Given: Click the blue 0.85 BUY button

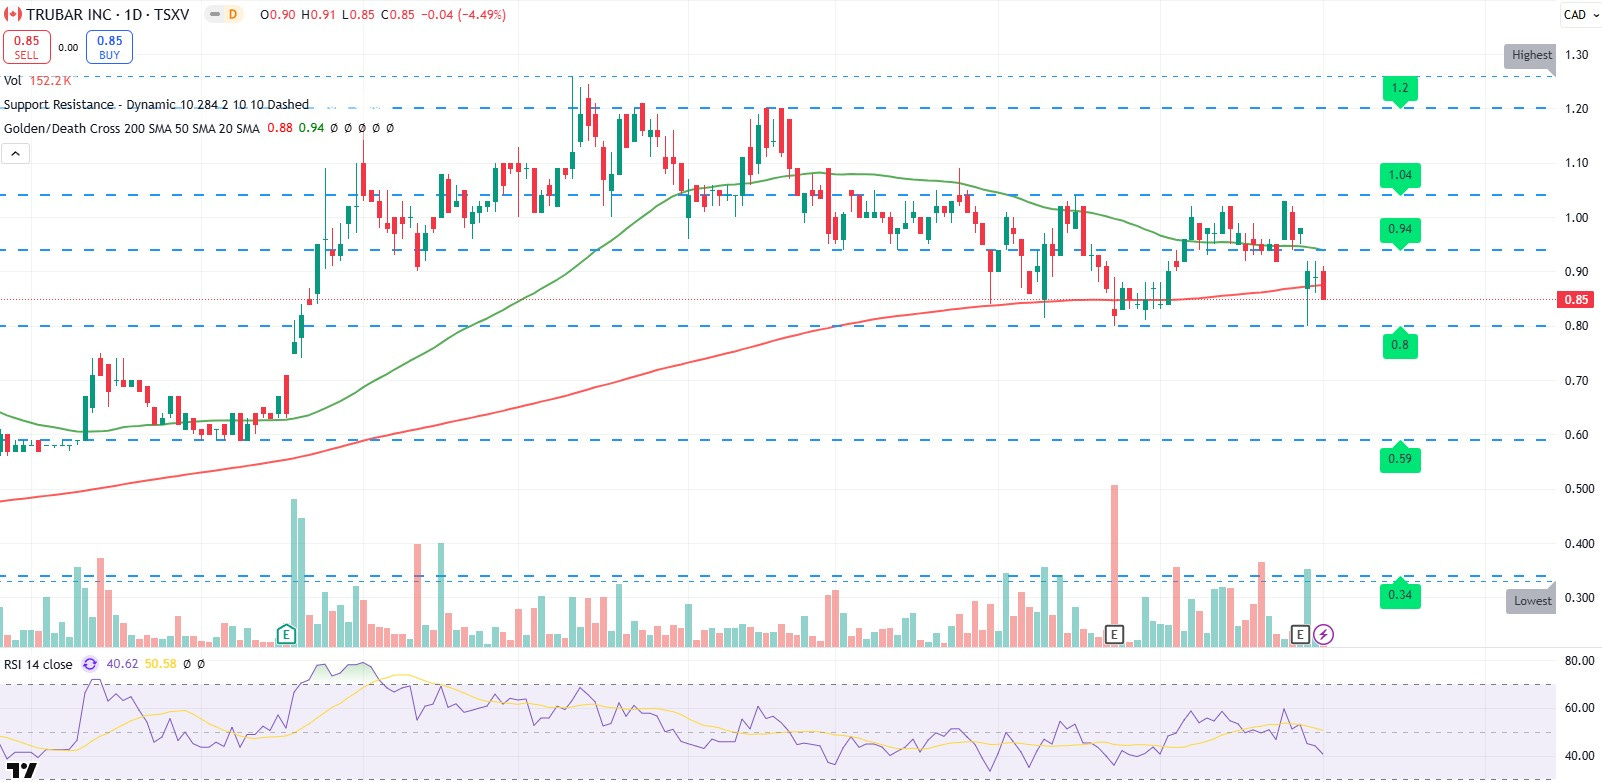Looking at the screenshot, I should [109, 47].
